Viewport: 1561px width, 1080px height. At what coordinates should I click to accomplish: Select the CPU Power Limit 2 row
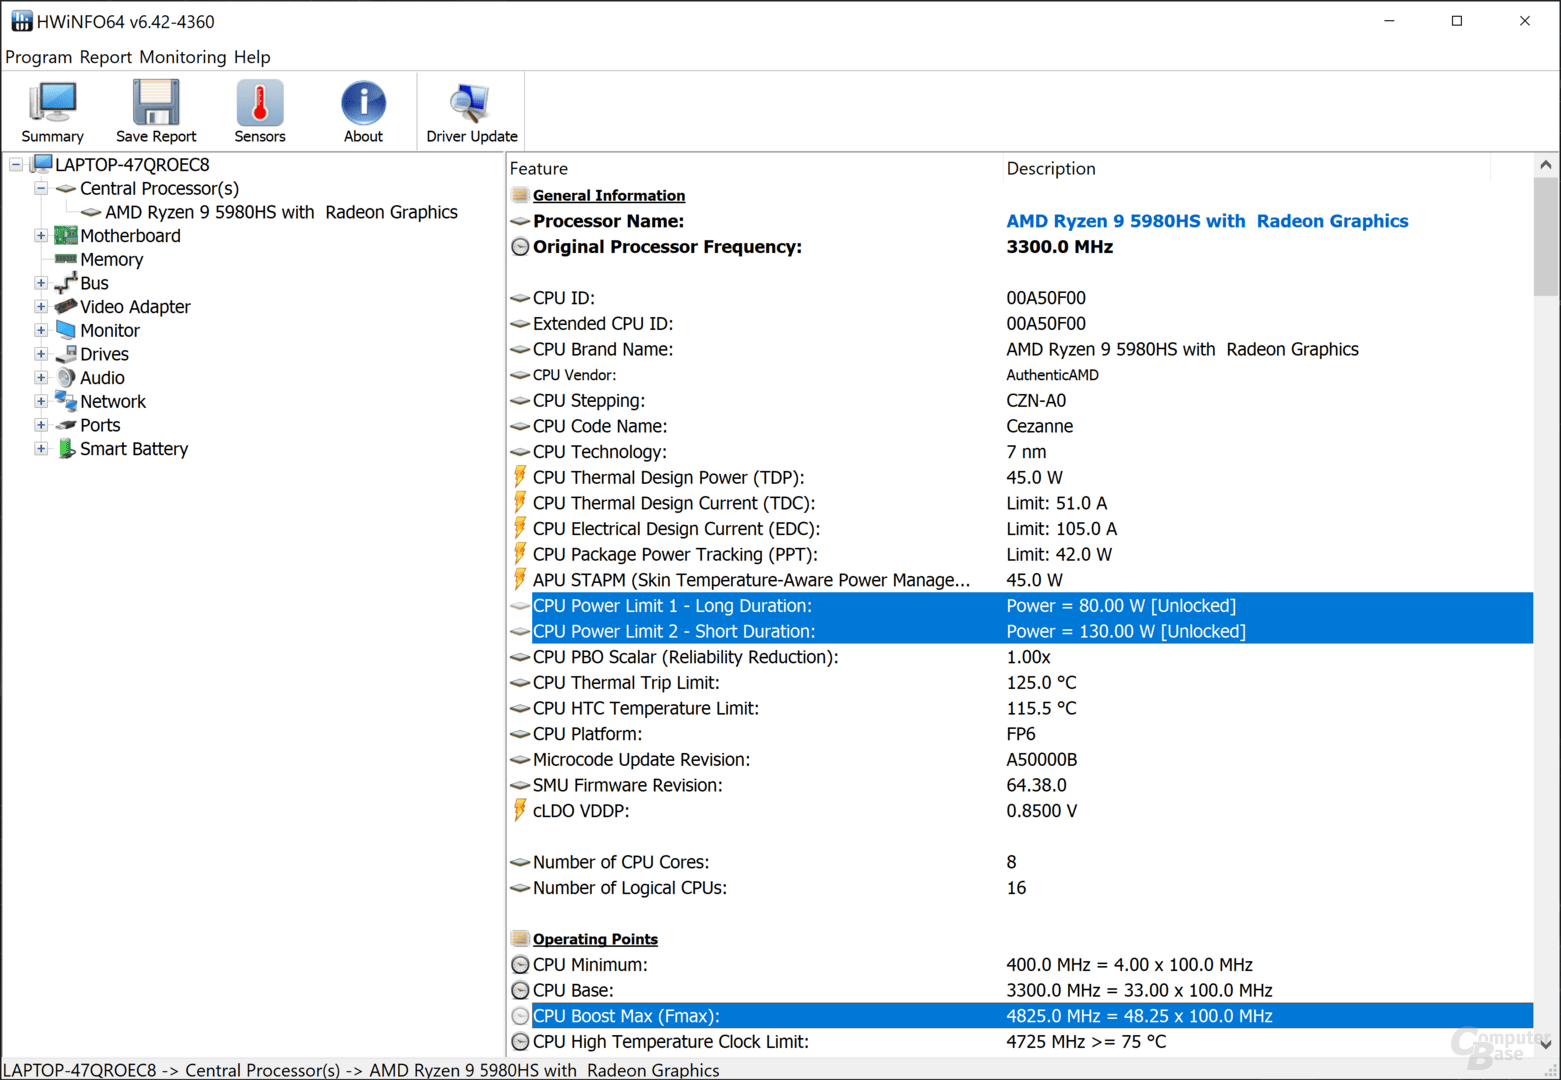(x=1020, y=631)
